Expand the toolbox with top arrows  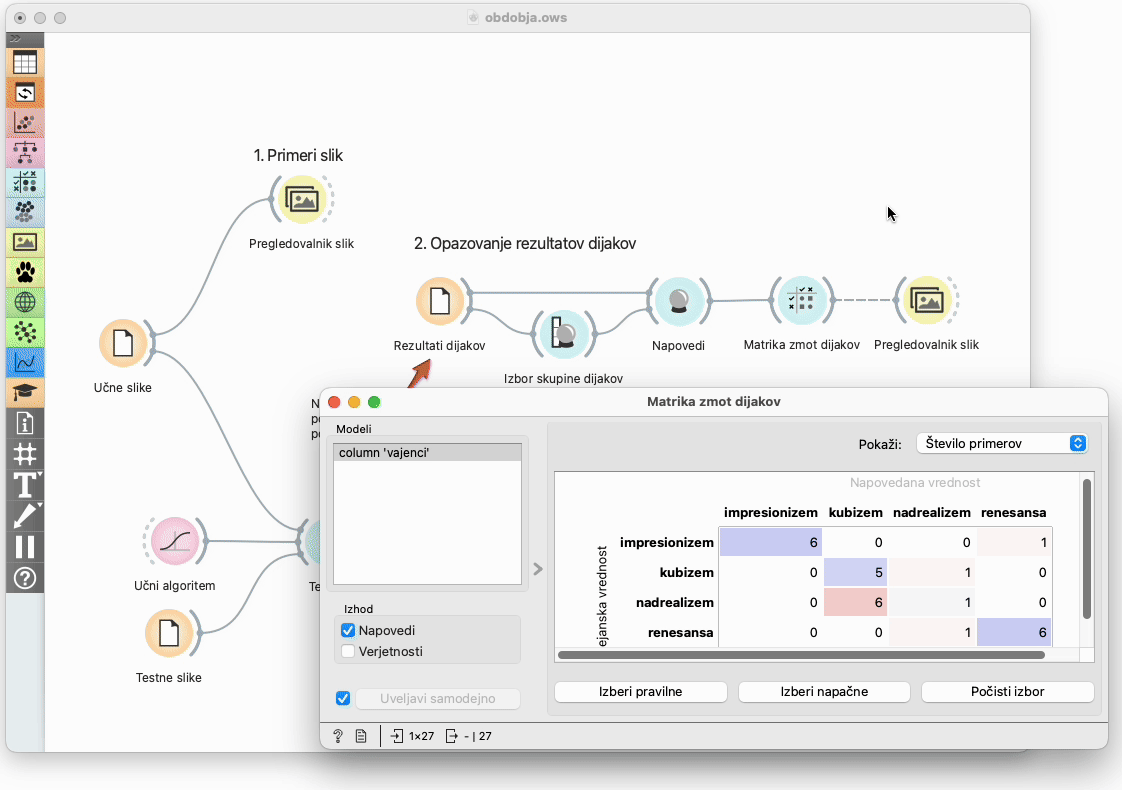(15, 38)
